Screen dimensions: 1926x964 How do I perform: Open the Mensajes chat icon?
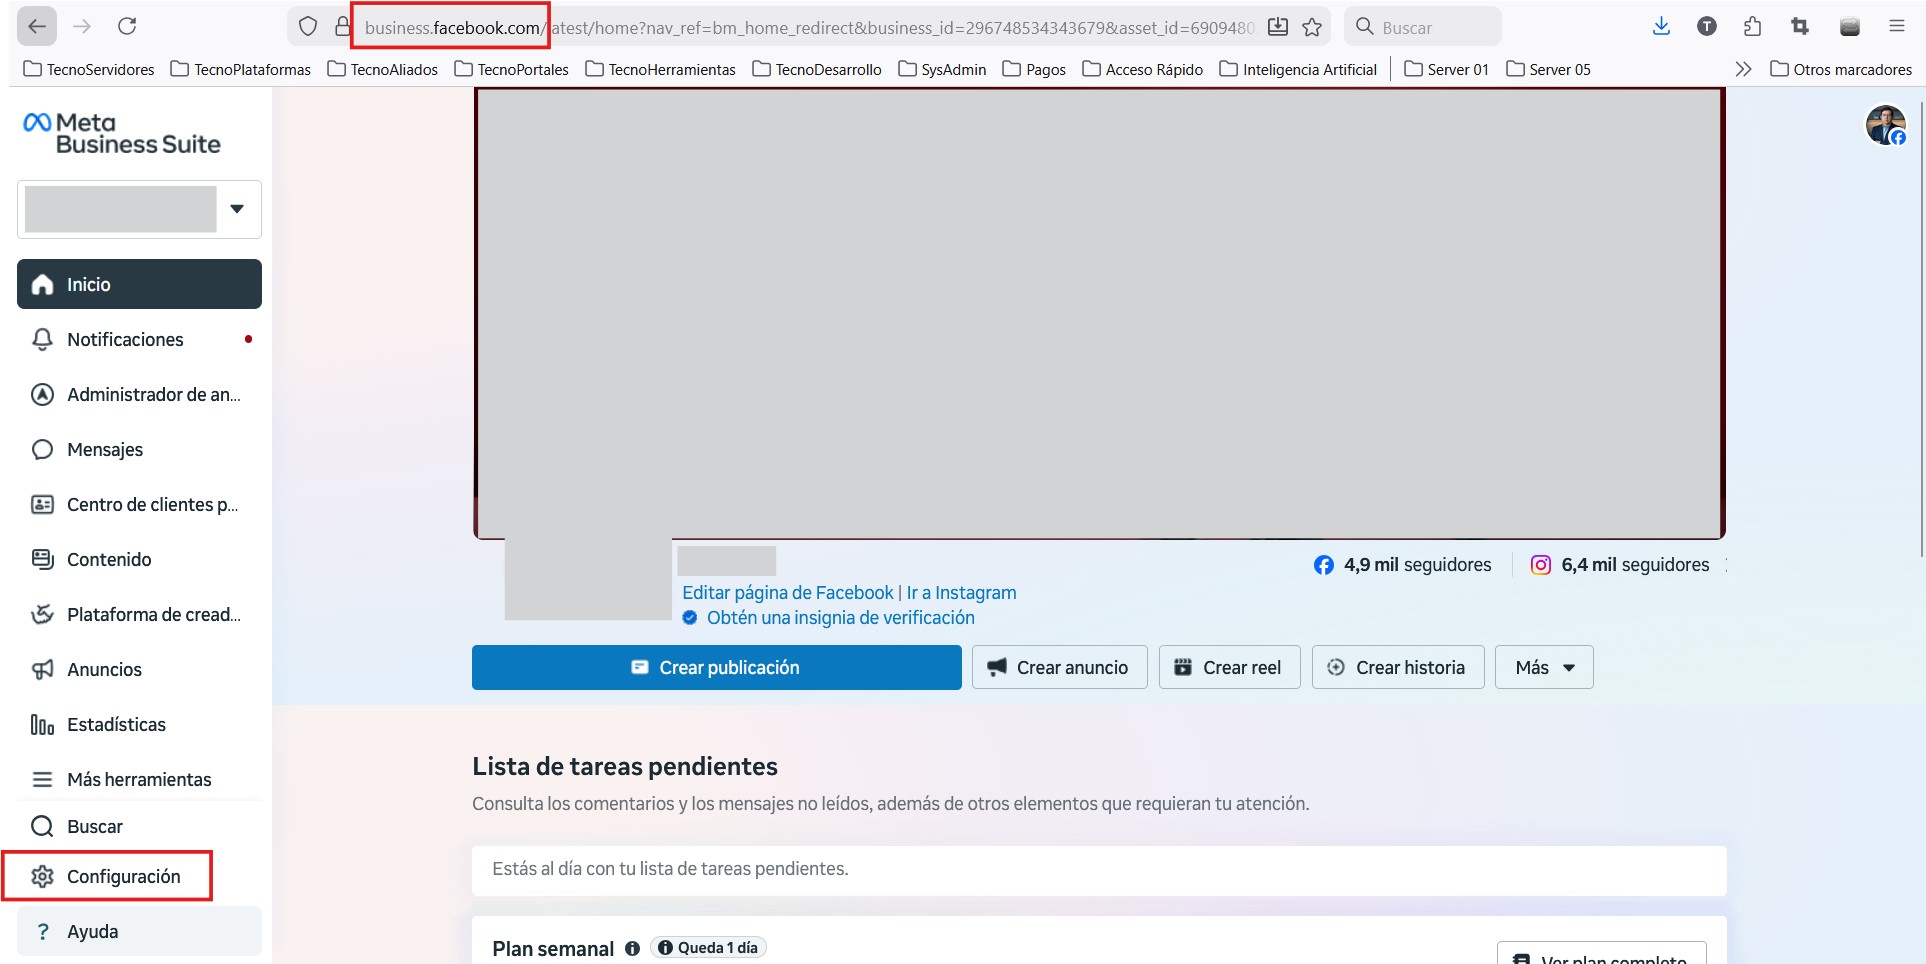[x=42, y=450]
